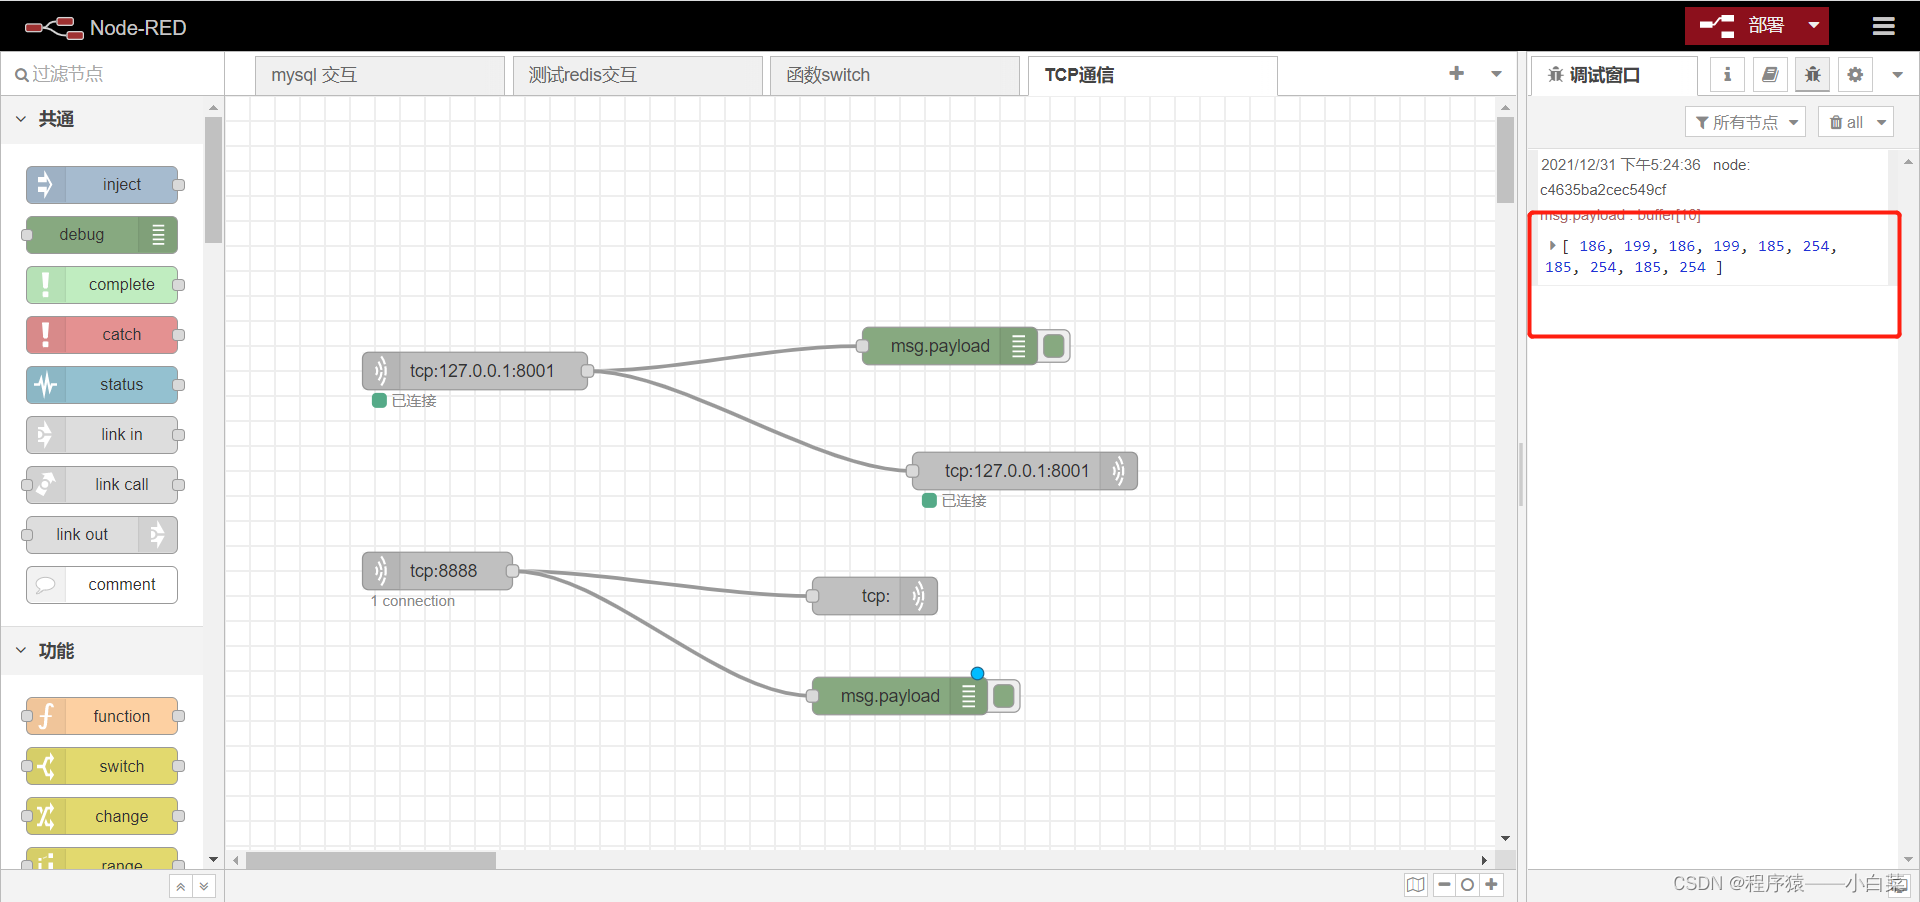Click the red Deploy (部署) button
1920x902 pixels.
pos(1742,26)
